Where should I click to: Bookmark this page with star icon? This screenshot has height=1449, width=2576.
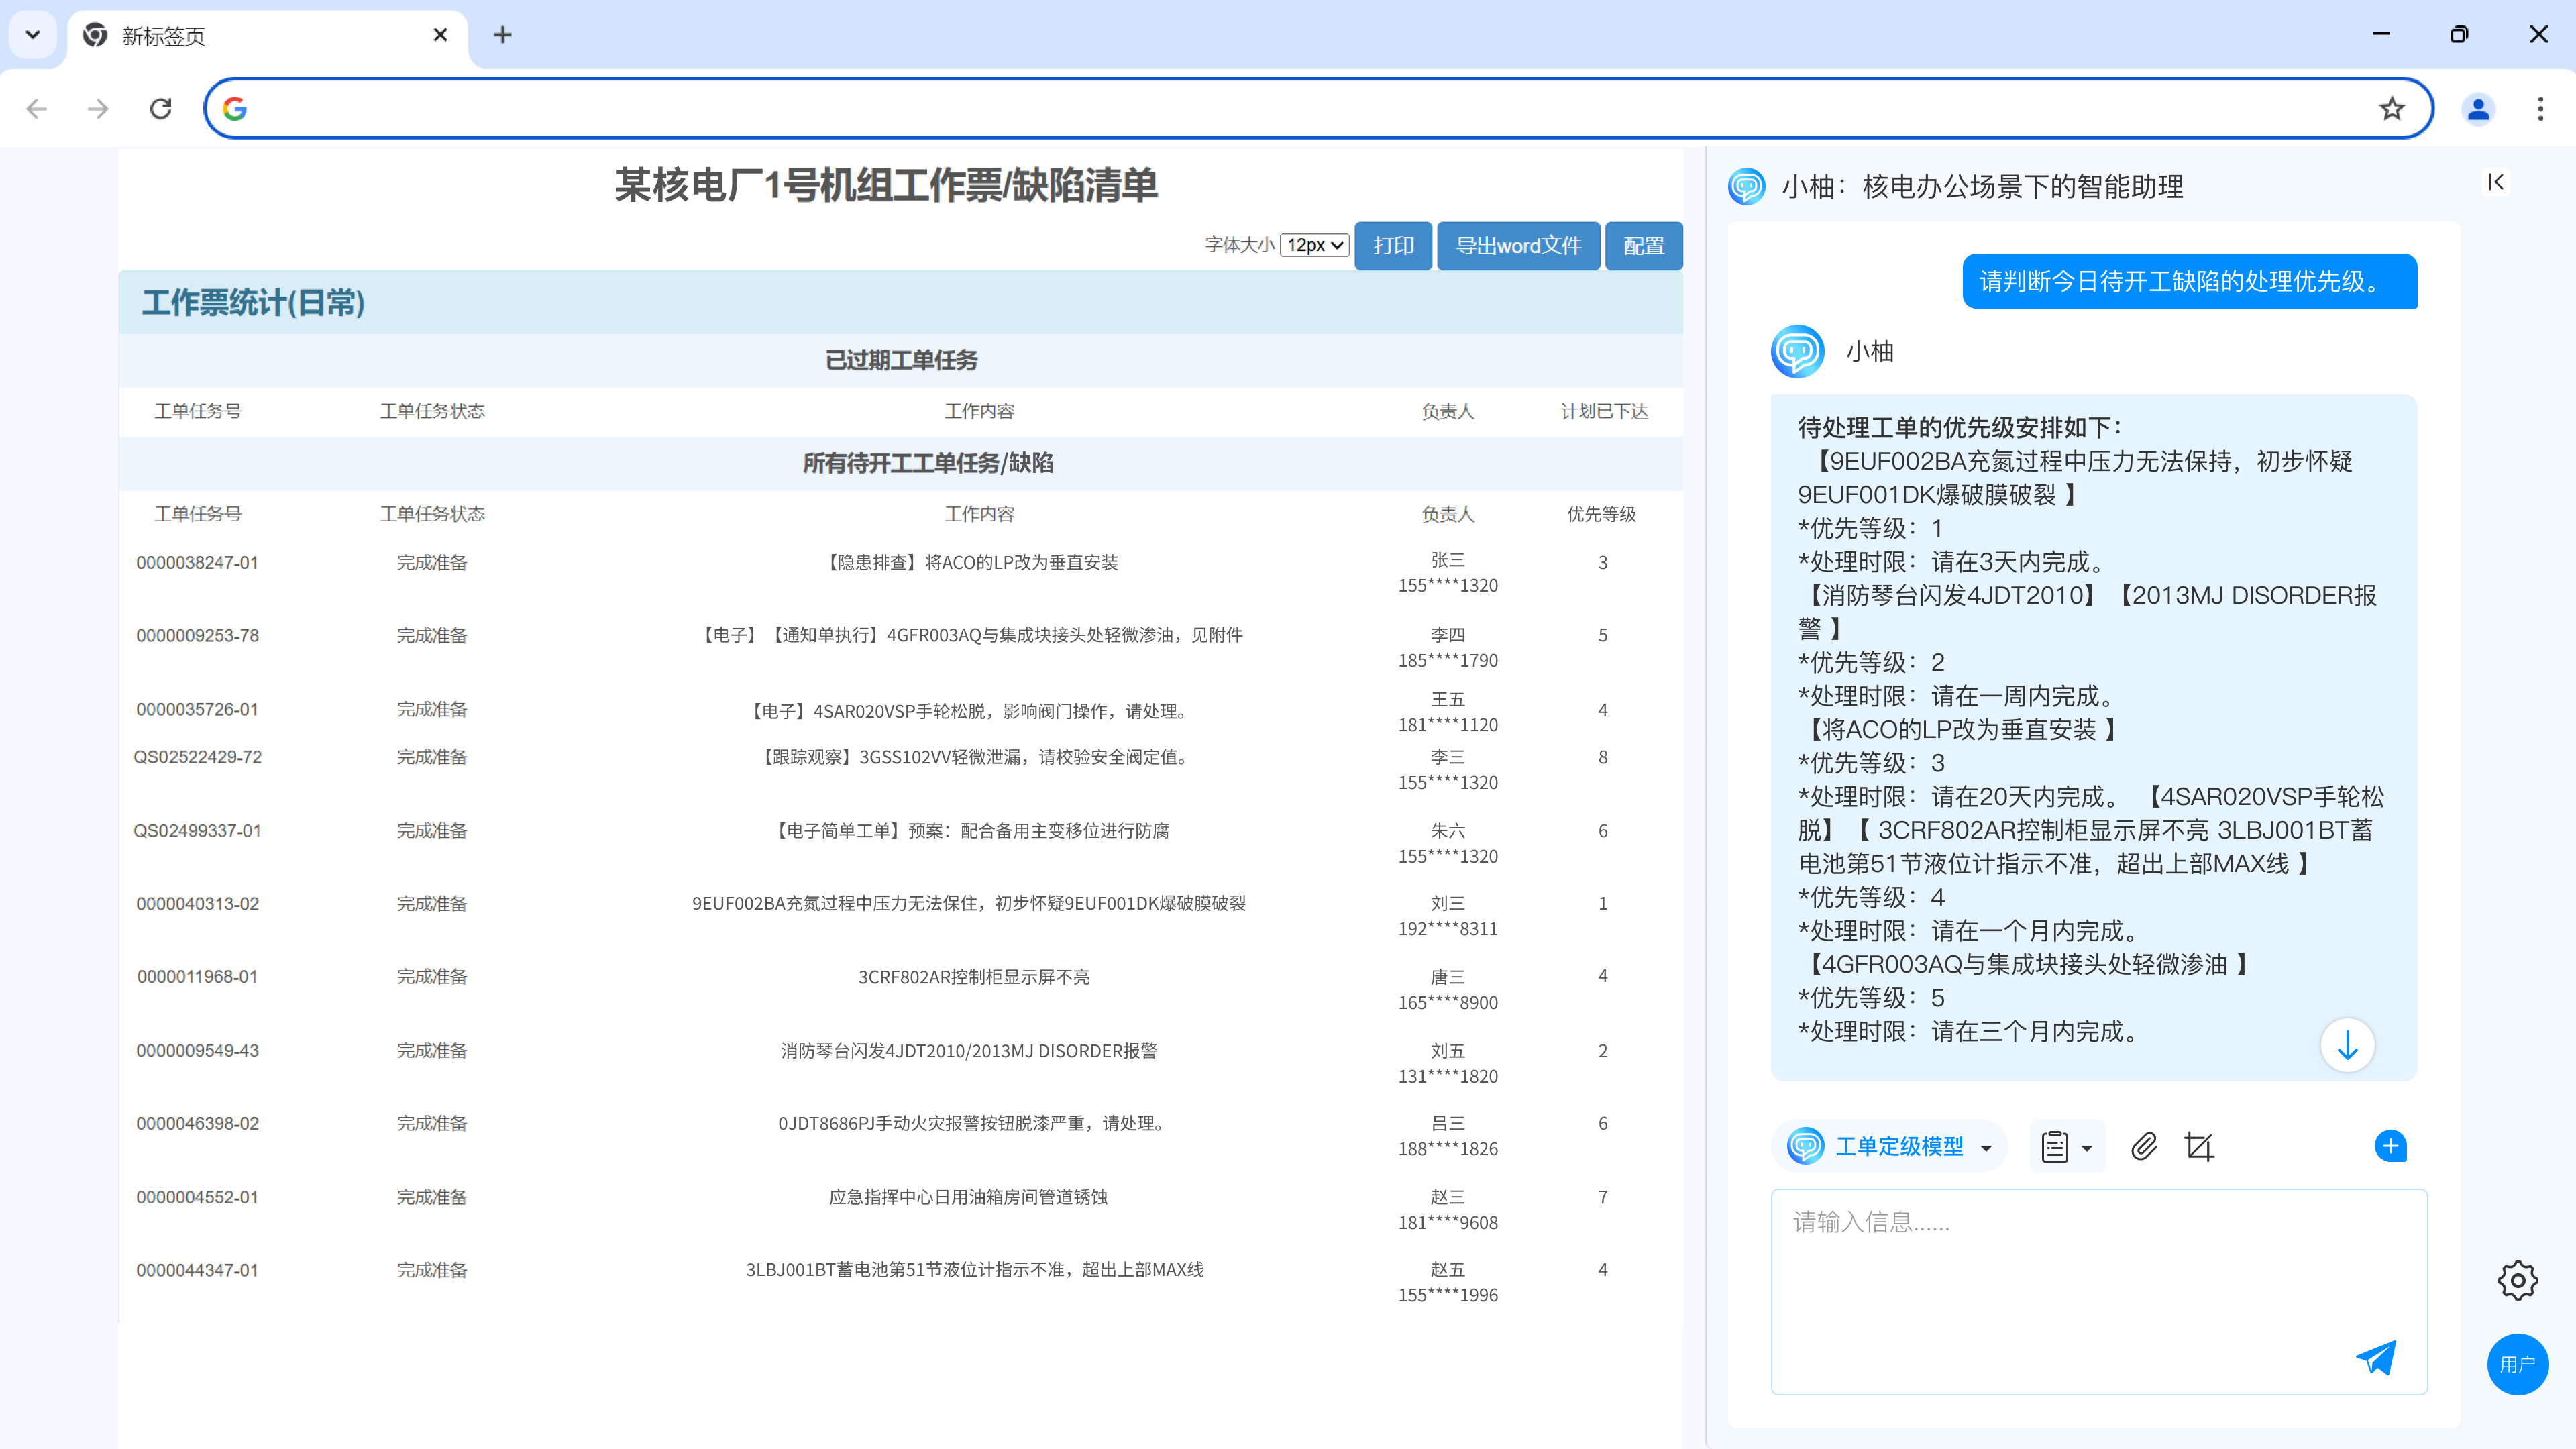(x=2392, y=108)
